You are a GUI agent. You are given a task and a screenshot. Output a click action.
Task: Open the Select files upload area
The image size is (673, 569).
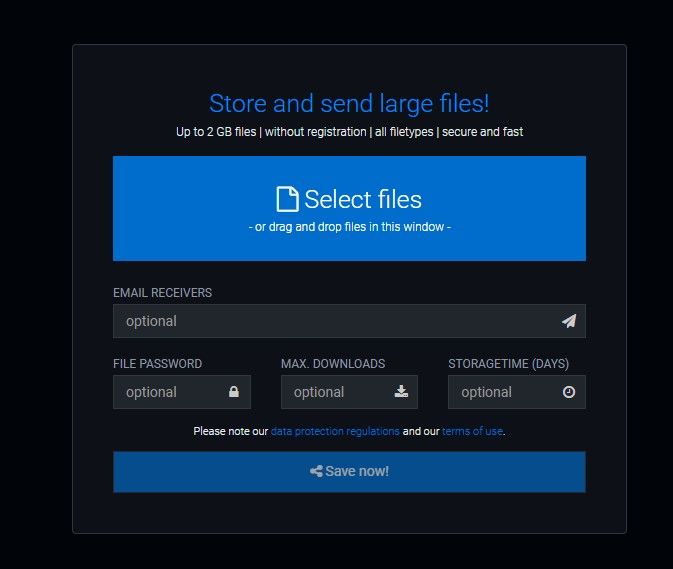(349, 209)
